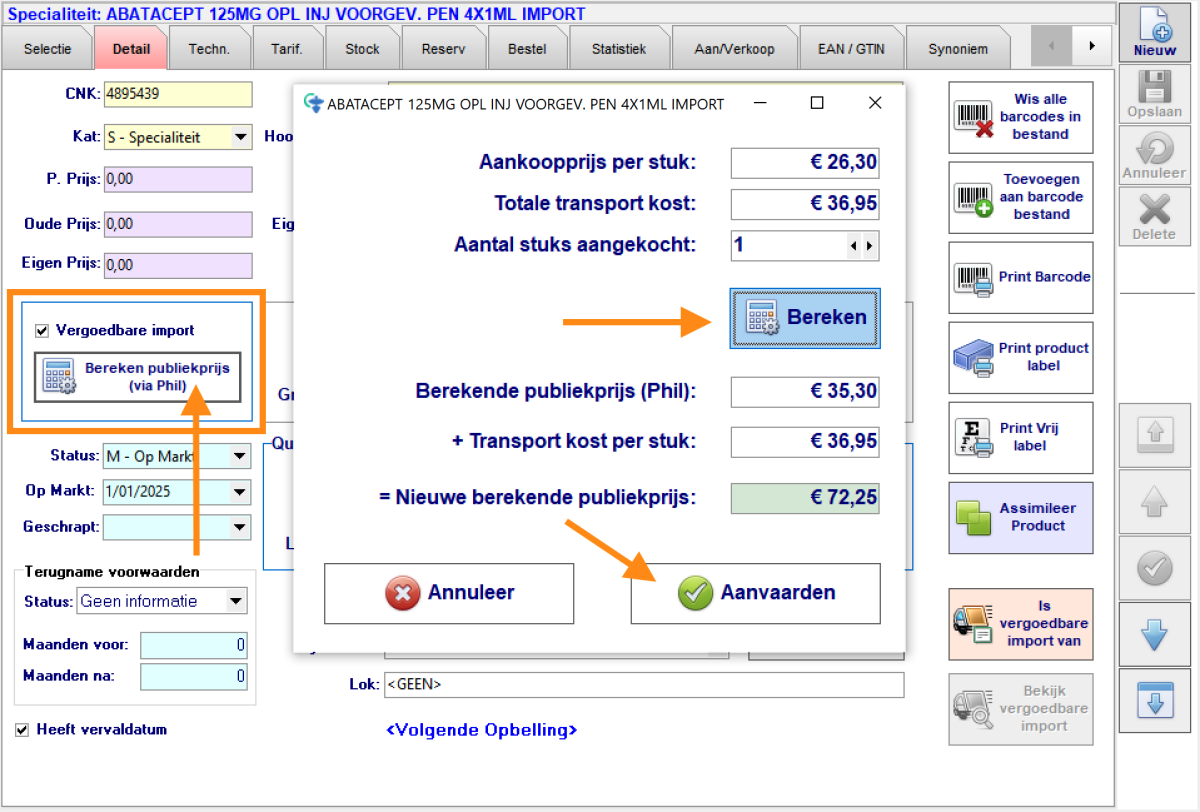The height and width of the screenshot is (812, 1200).
Task: Click the grey checkmark circle icon
Action: [x=1155, y=568]
